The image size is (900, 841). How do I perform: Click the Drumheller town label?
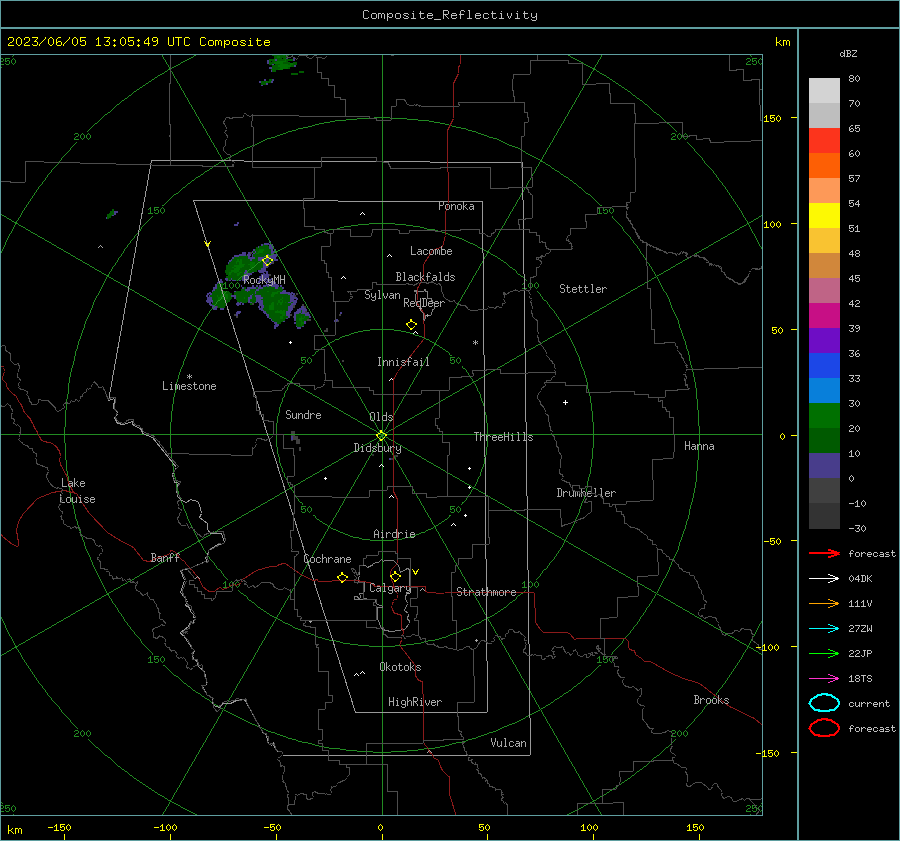point(586,493)
